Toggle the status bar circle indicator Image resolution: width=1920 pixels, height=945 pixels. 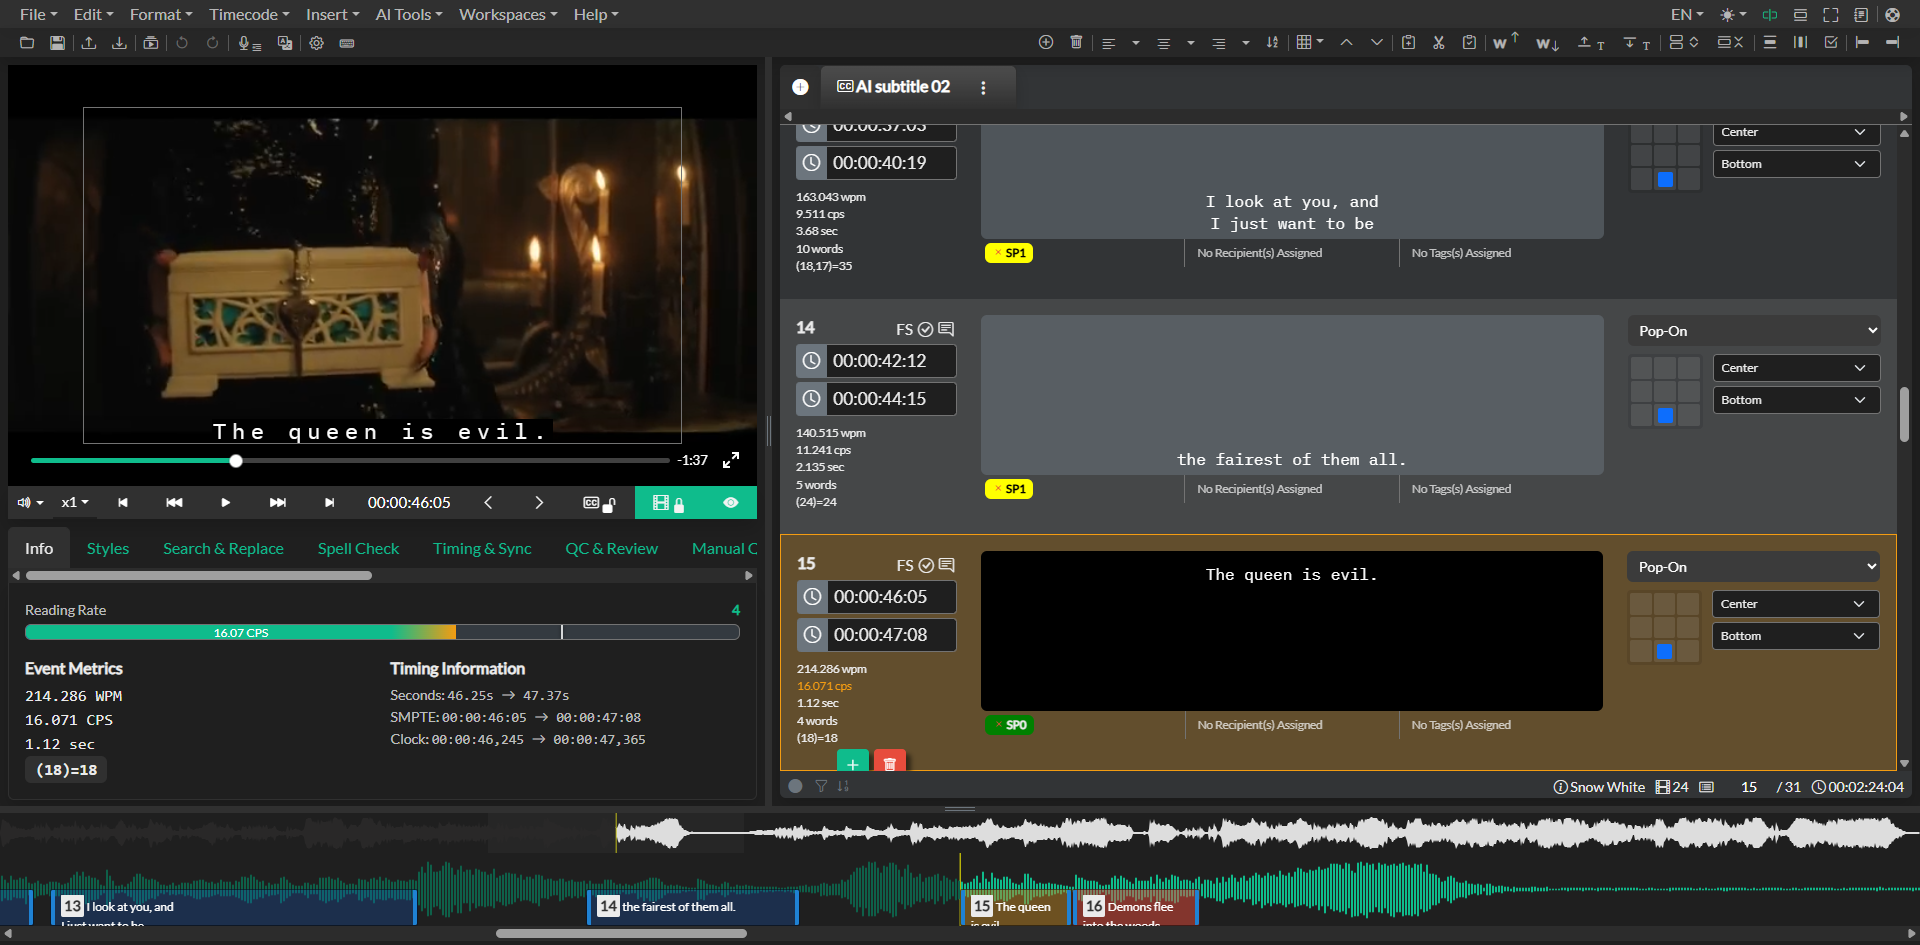pos(795,786)
